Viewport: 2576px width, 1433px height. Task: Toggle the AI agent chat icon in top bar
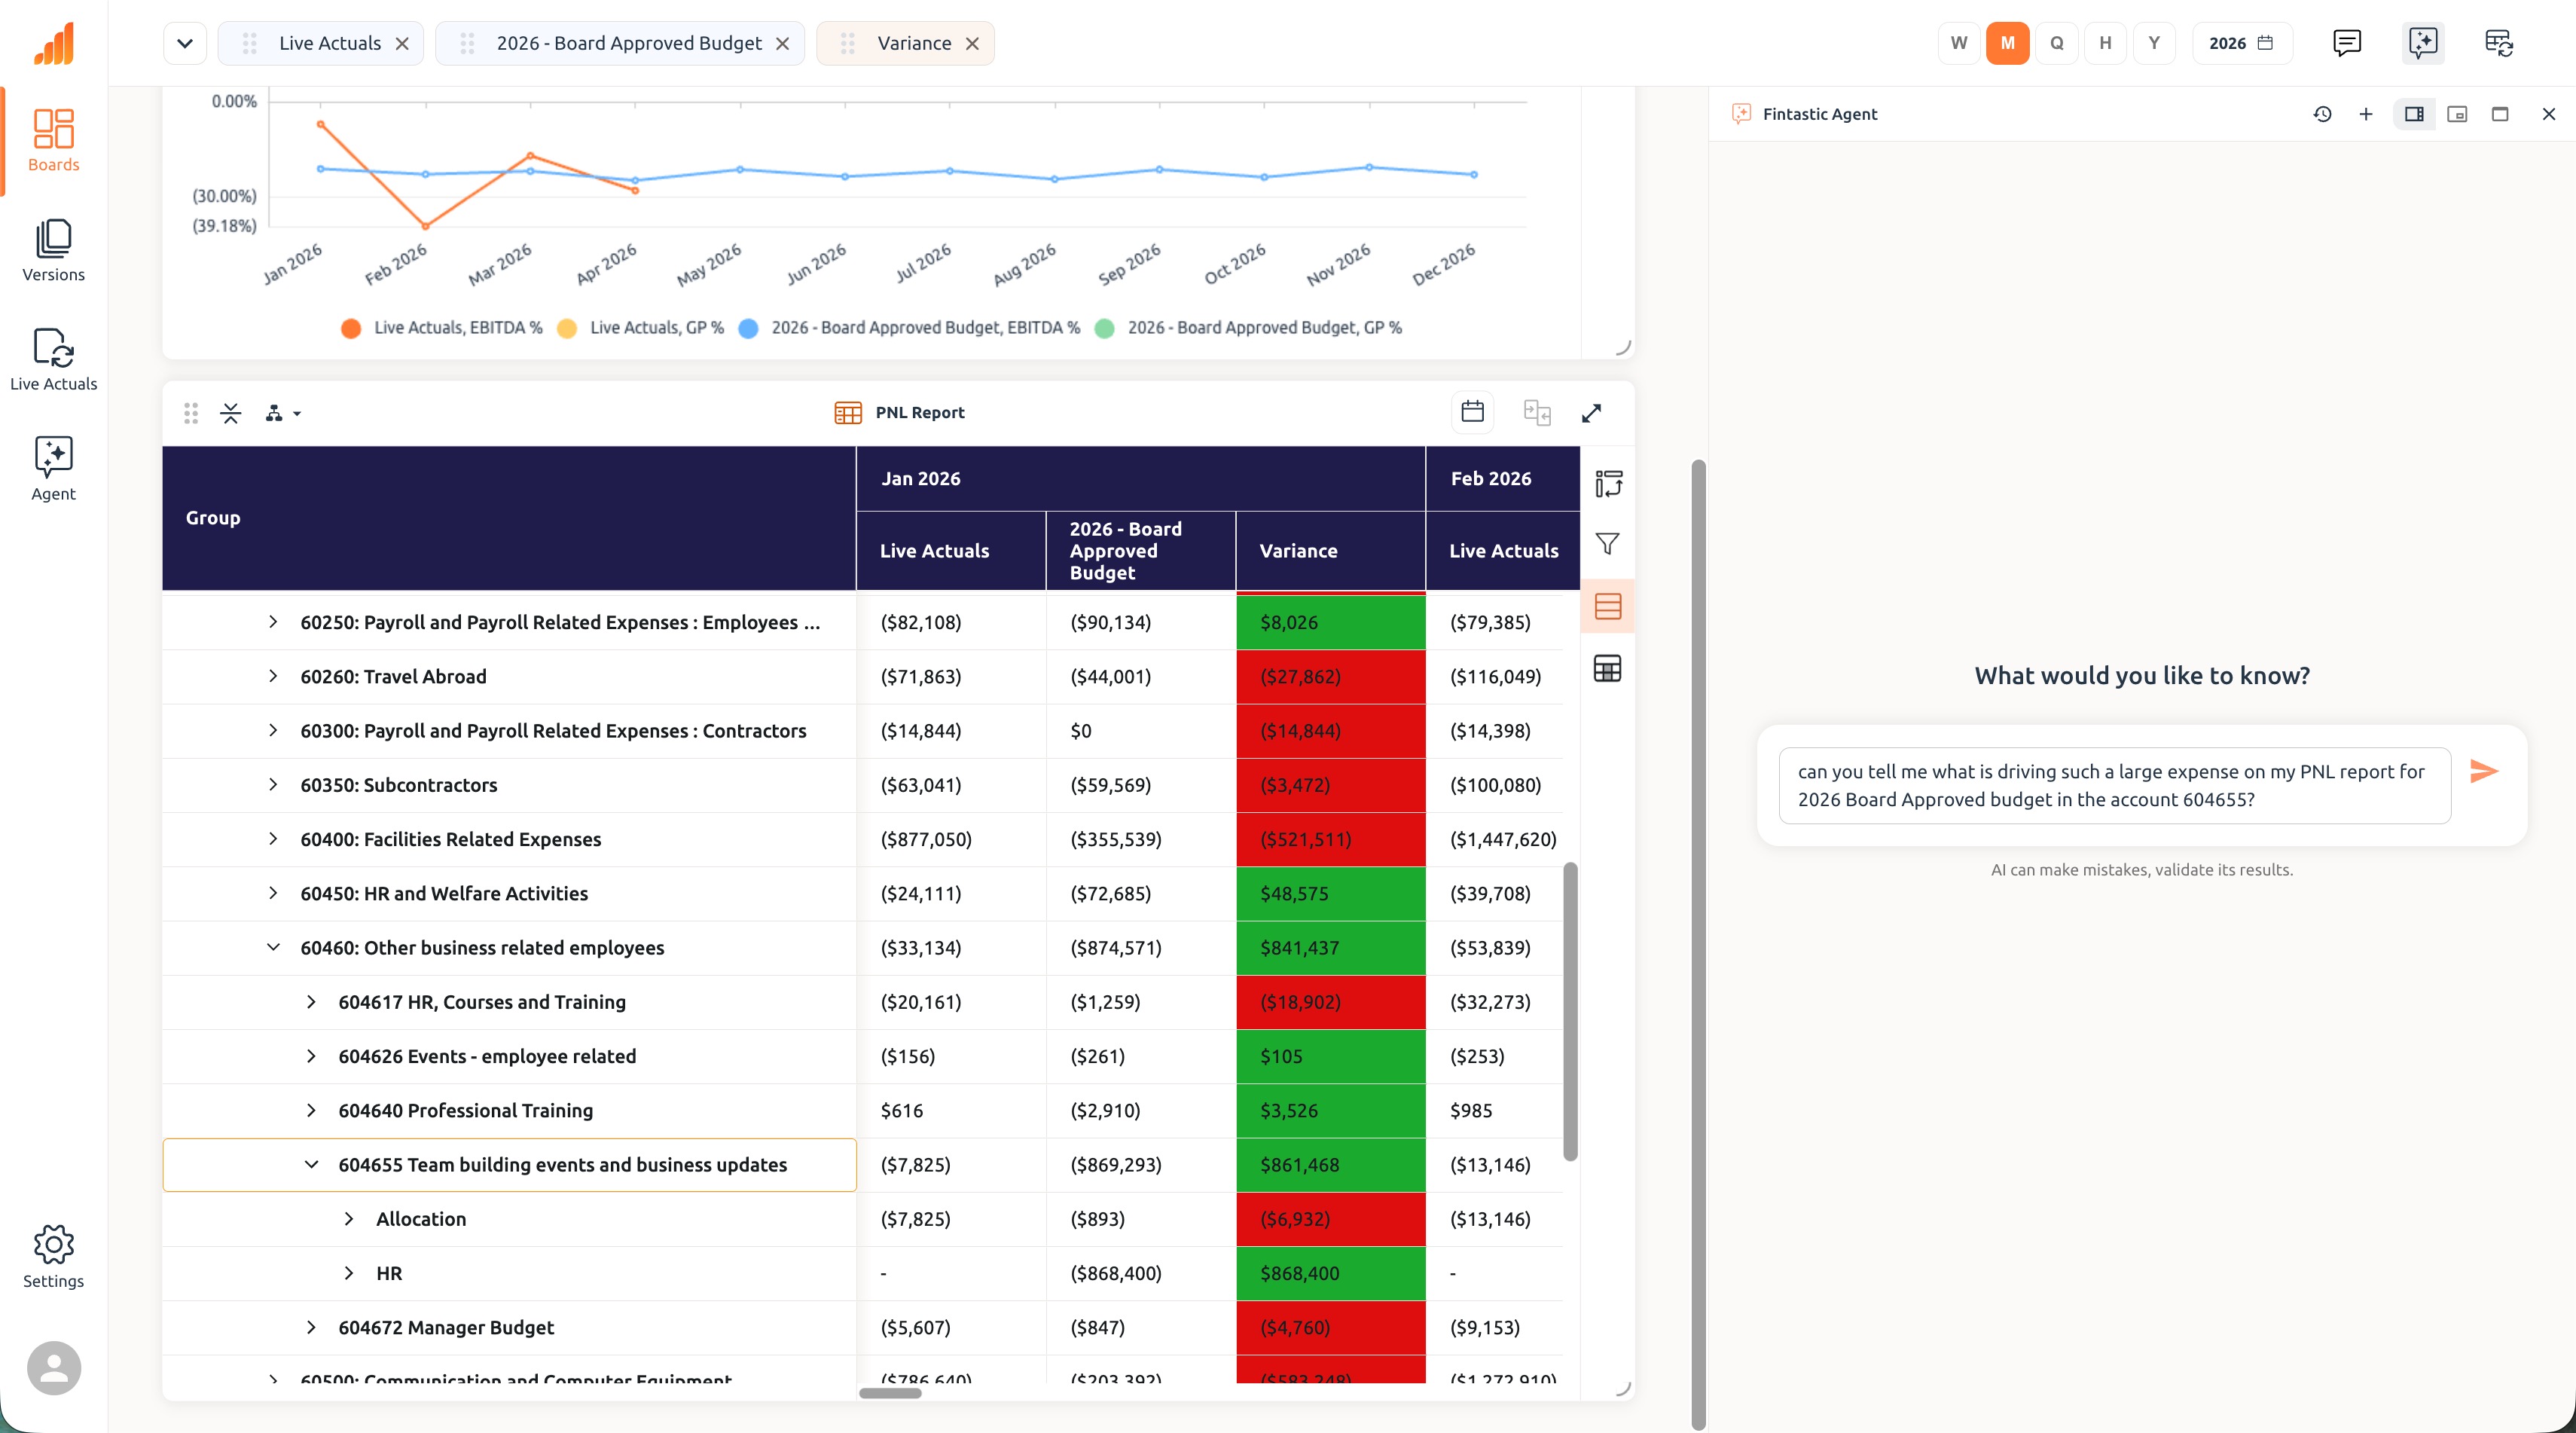pos(2422,43)
